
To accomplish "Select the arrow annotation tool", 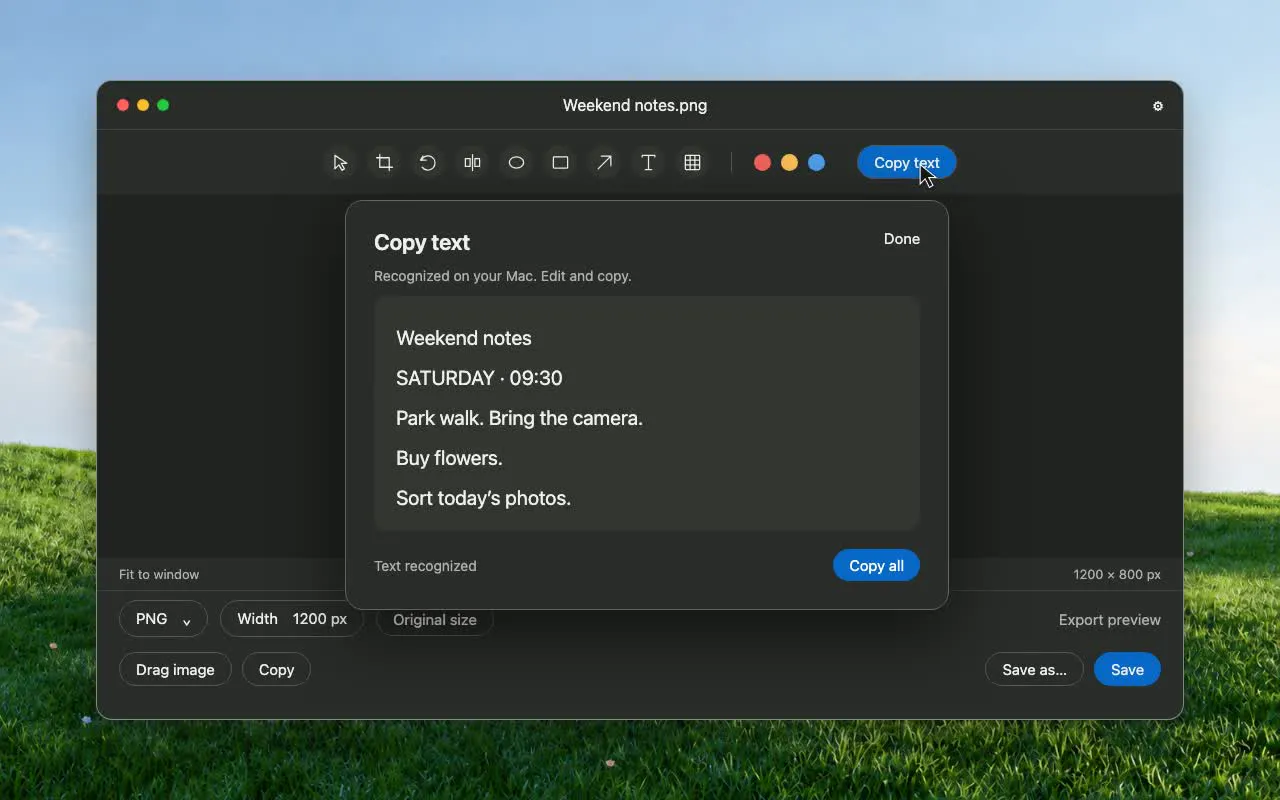I will 604,163.
